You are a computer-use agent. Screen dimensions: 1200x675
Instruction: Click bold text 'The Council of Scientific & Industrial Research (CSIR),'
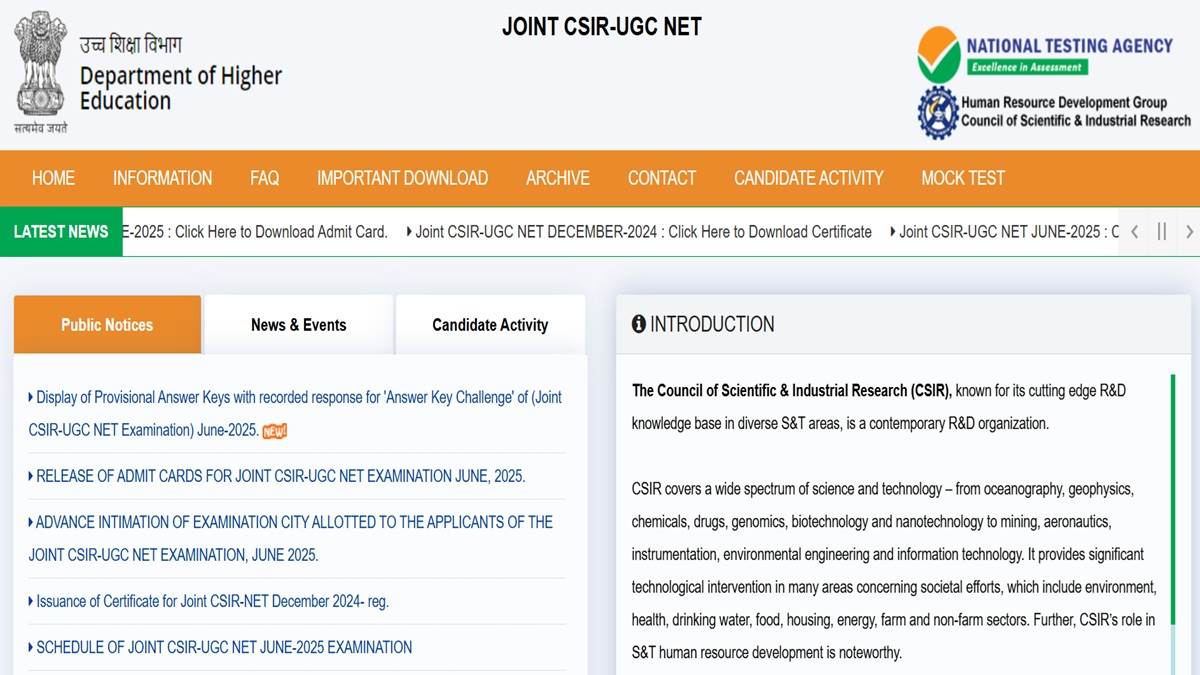point(792,391)
